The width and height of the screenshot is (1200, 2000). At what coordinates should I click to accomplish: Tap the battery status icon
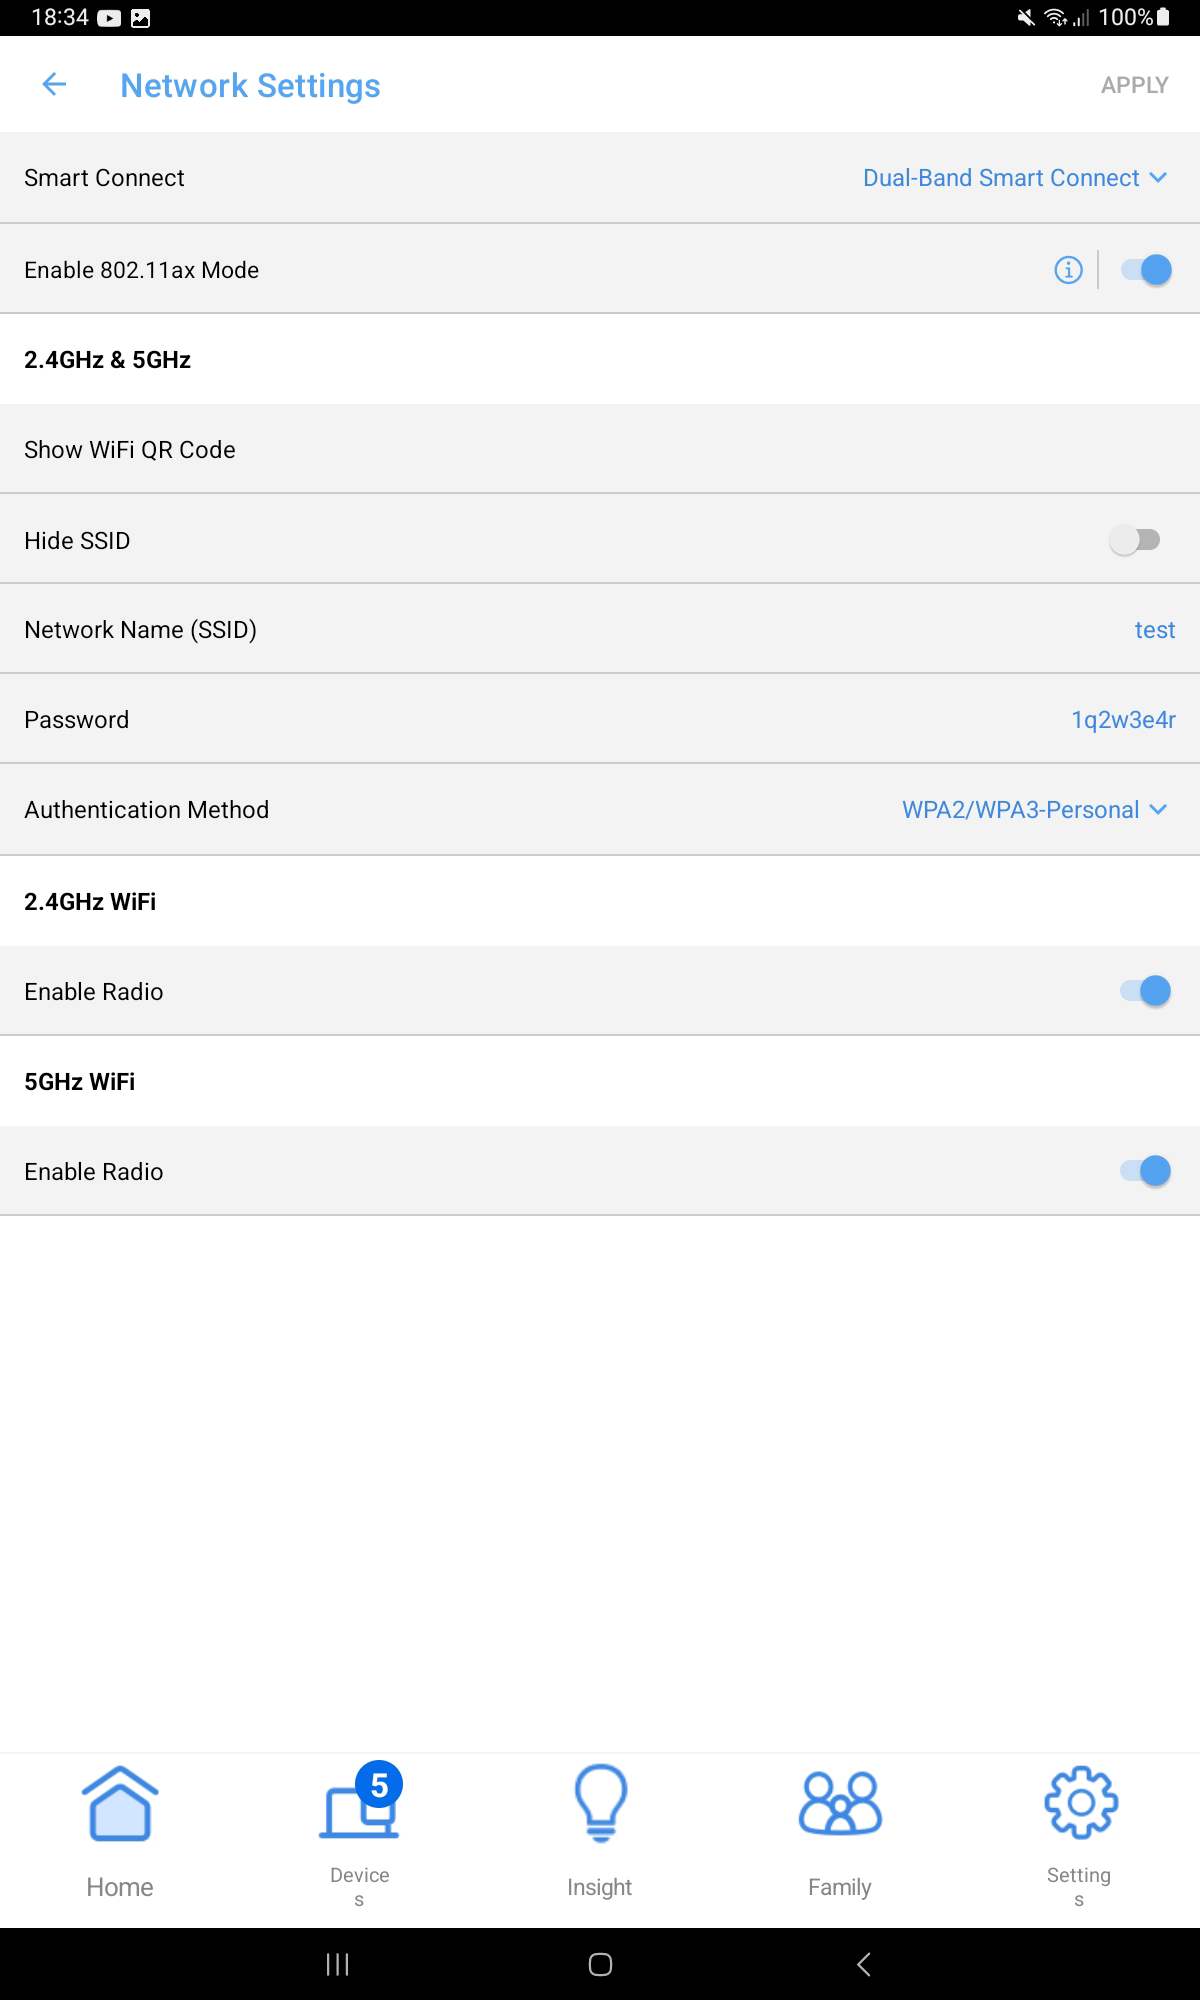pos(1163,17)
